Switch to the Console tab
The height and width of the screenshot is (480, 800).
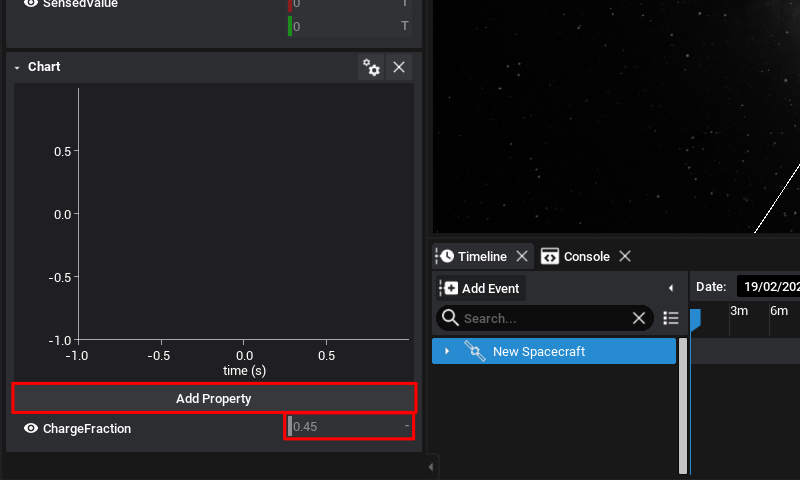586,257
